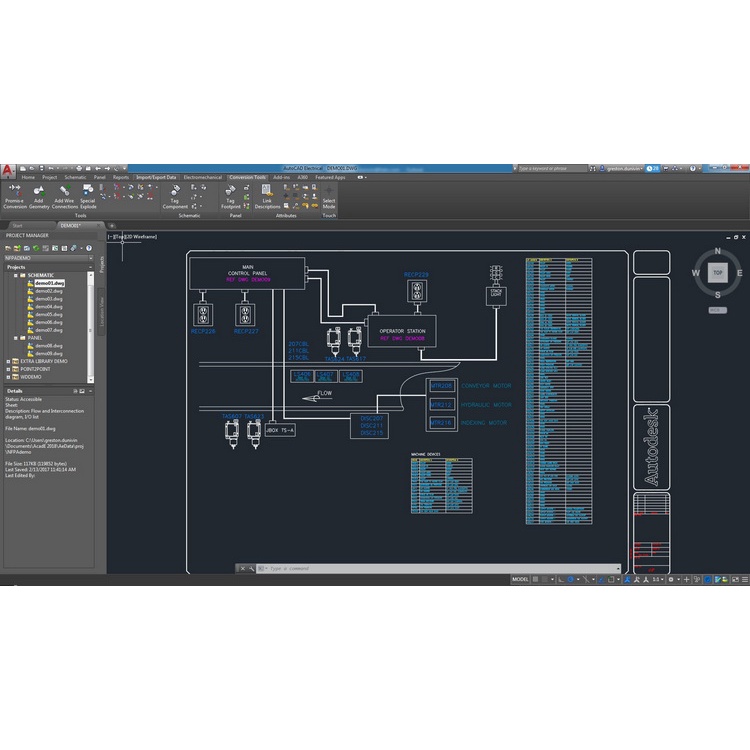Click the Promote Conversion tool icon
750x750 pixels.
pos(14,190)
